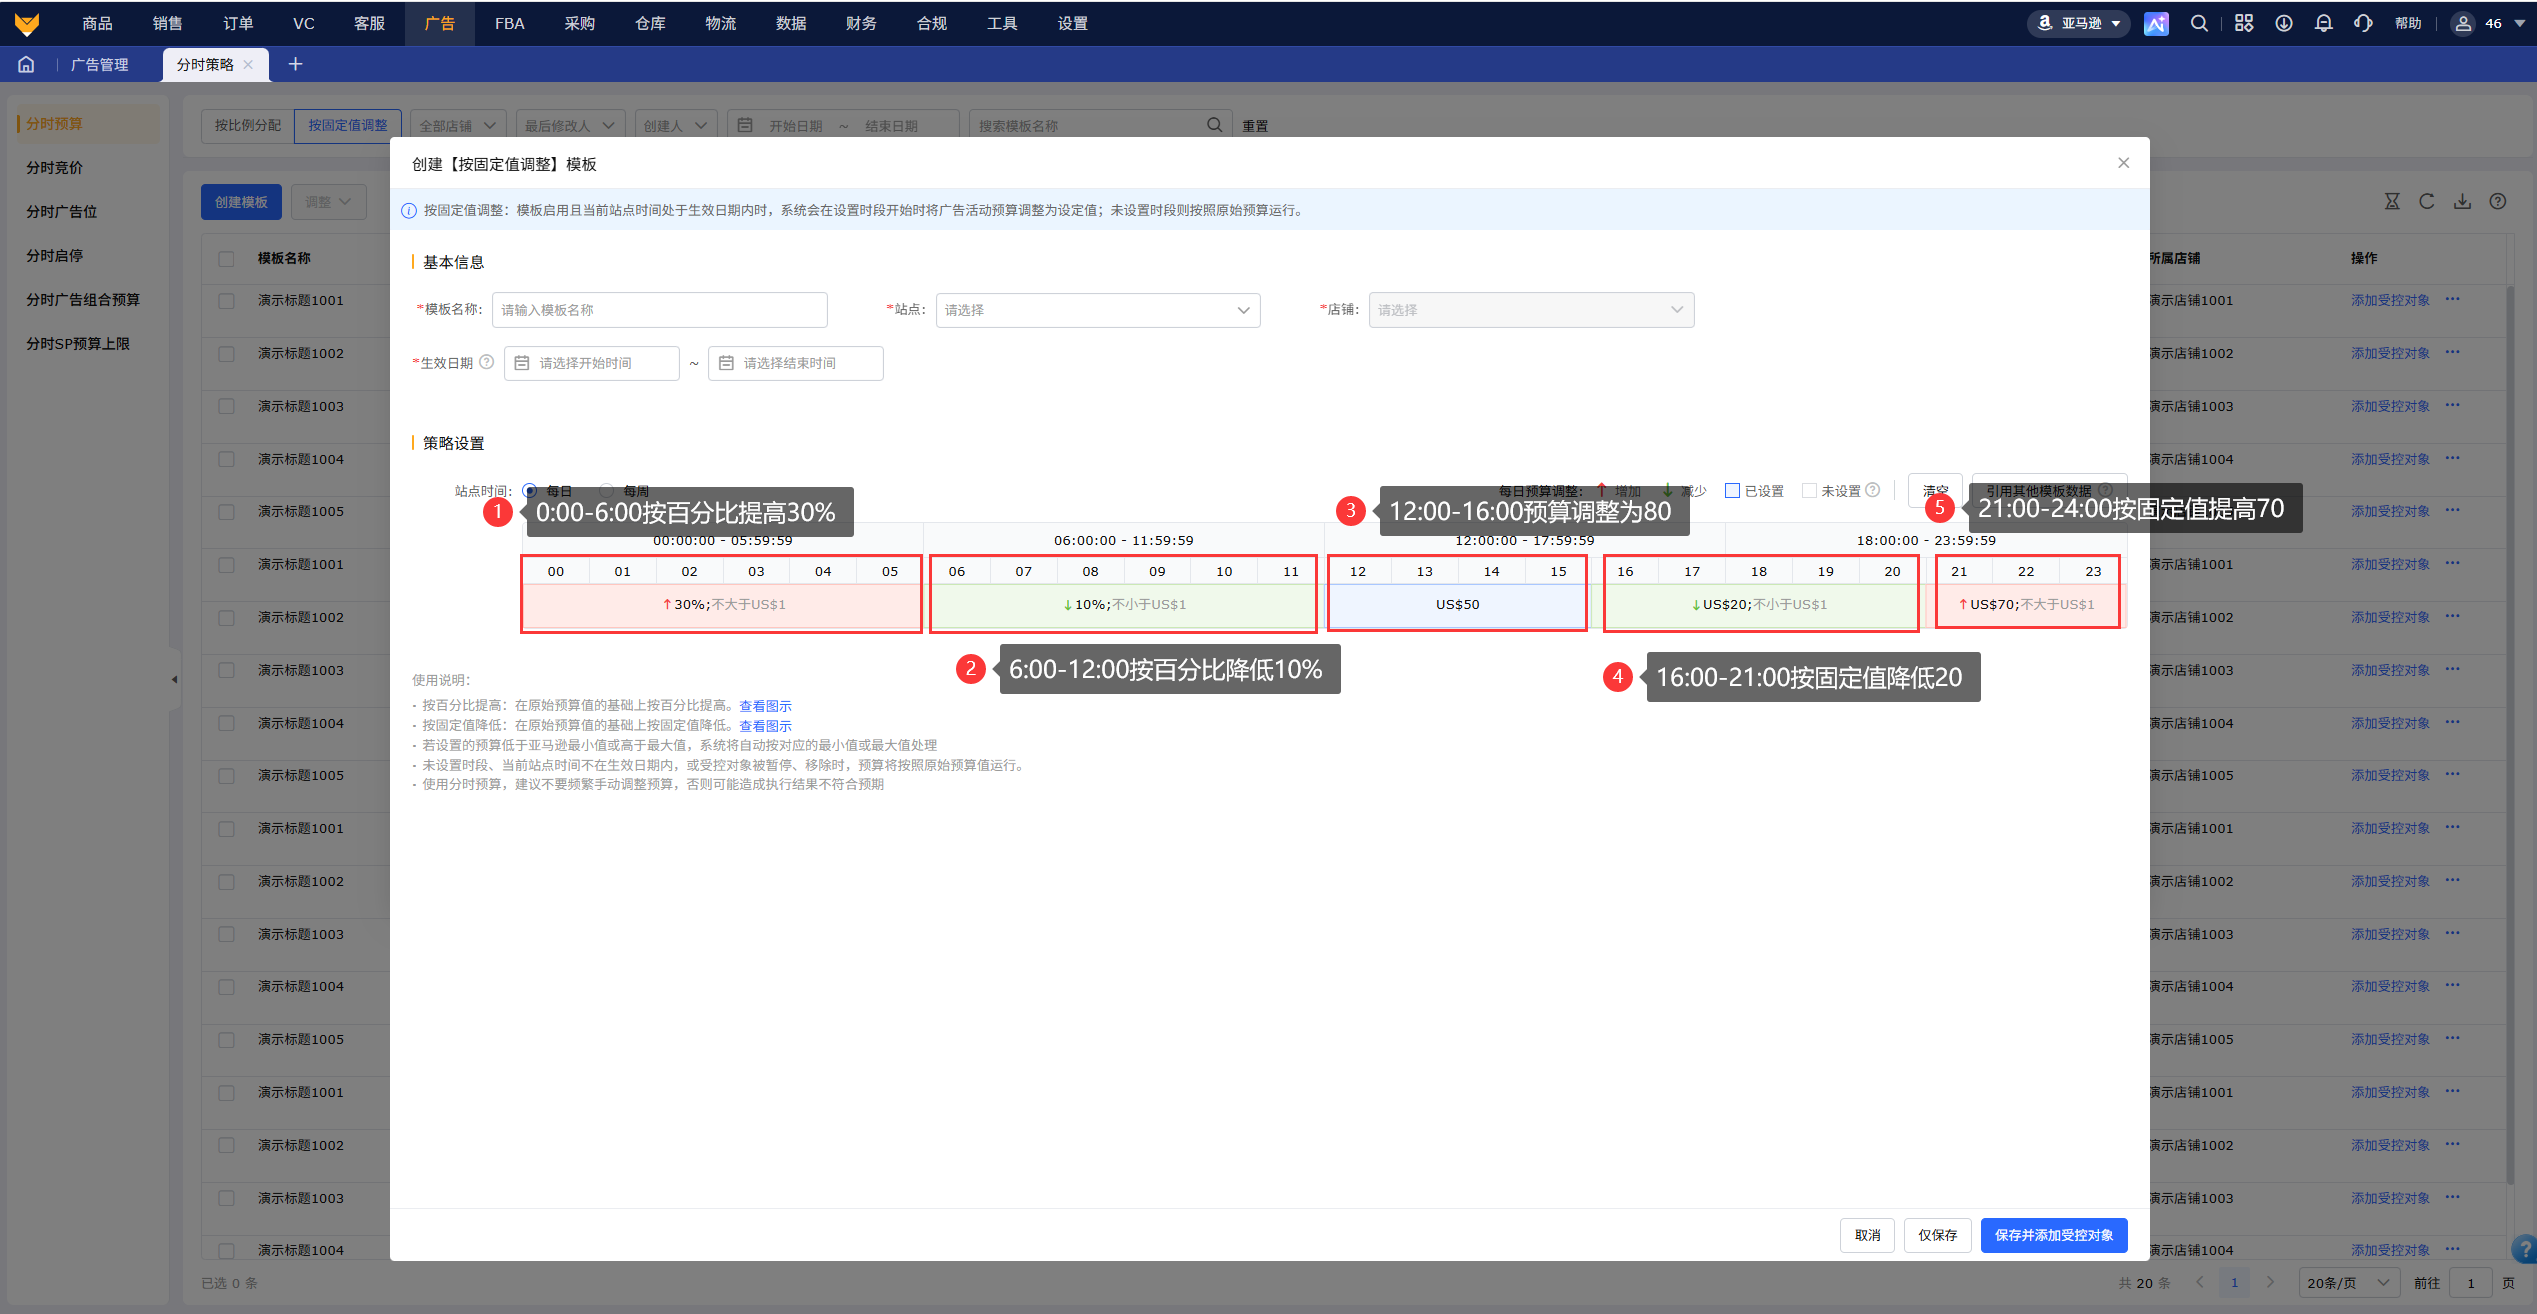Select the 每周 radio option
Image resolution: width=2537 pixels, height=1314 pixels.
tap(607, 490)
